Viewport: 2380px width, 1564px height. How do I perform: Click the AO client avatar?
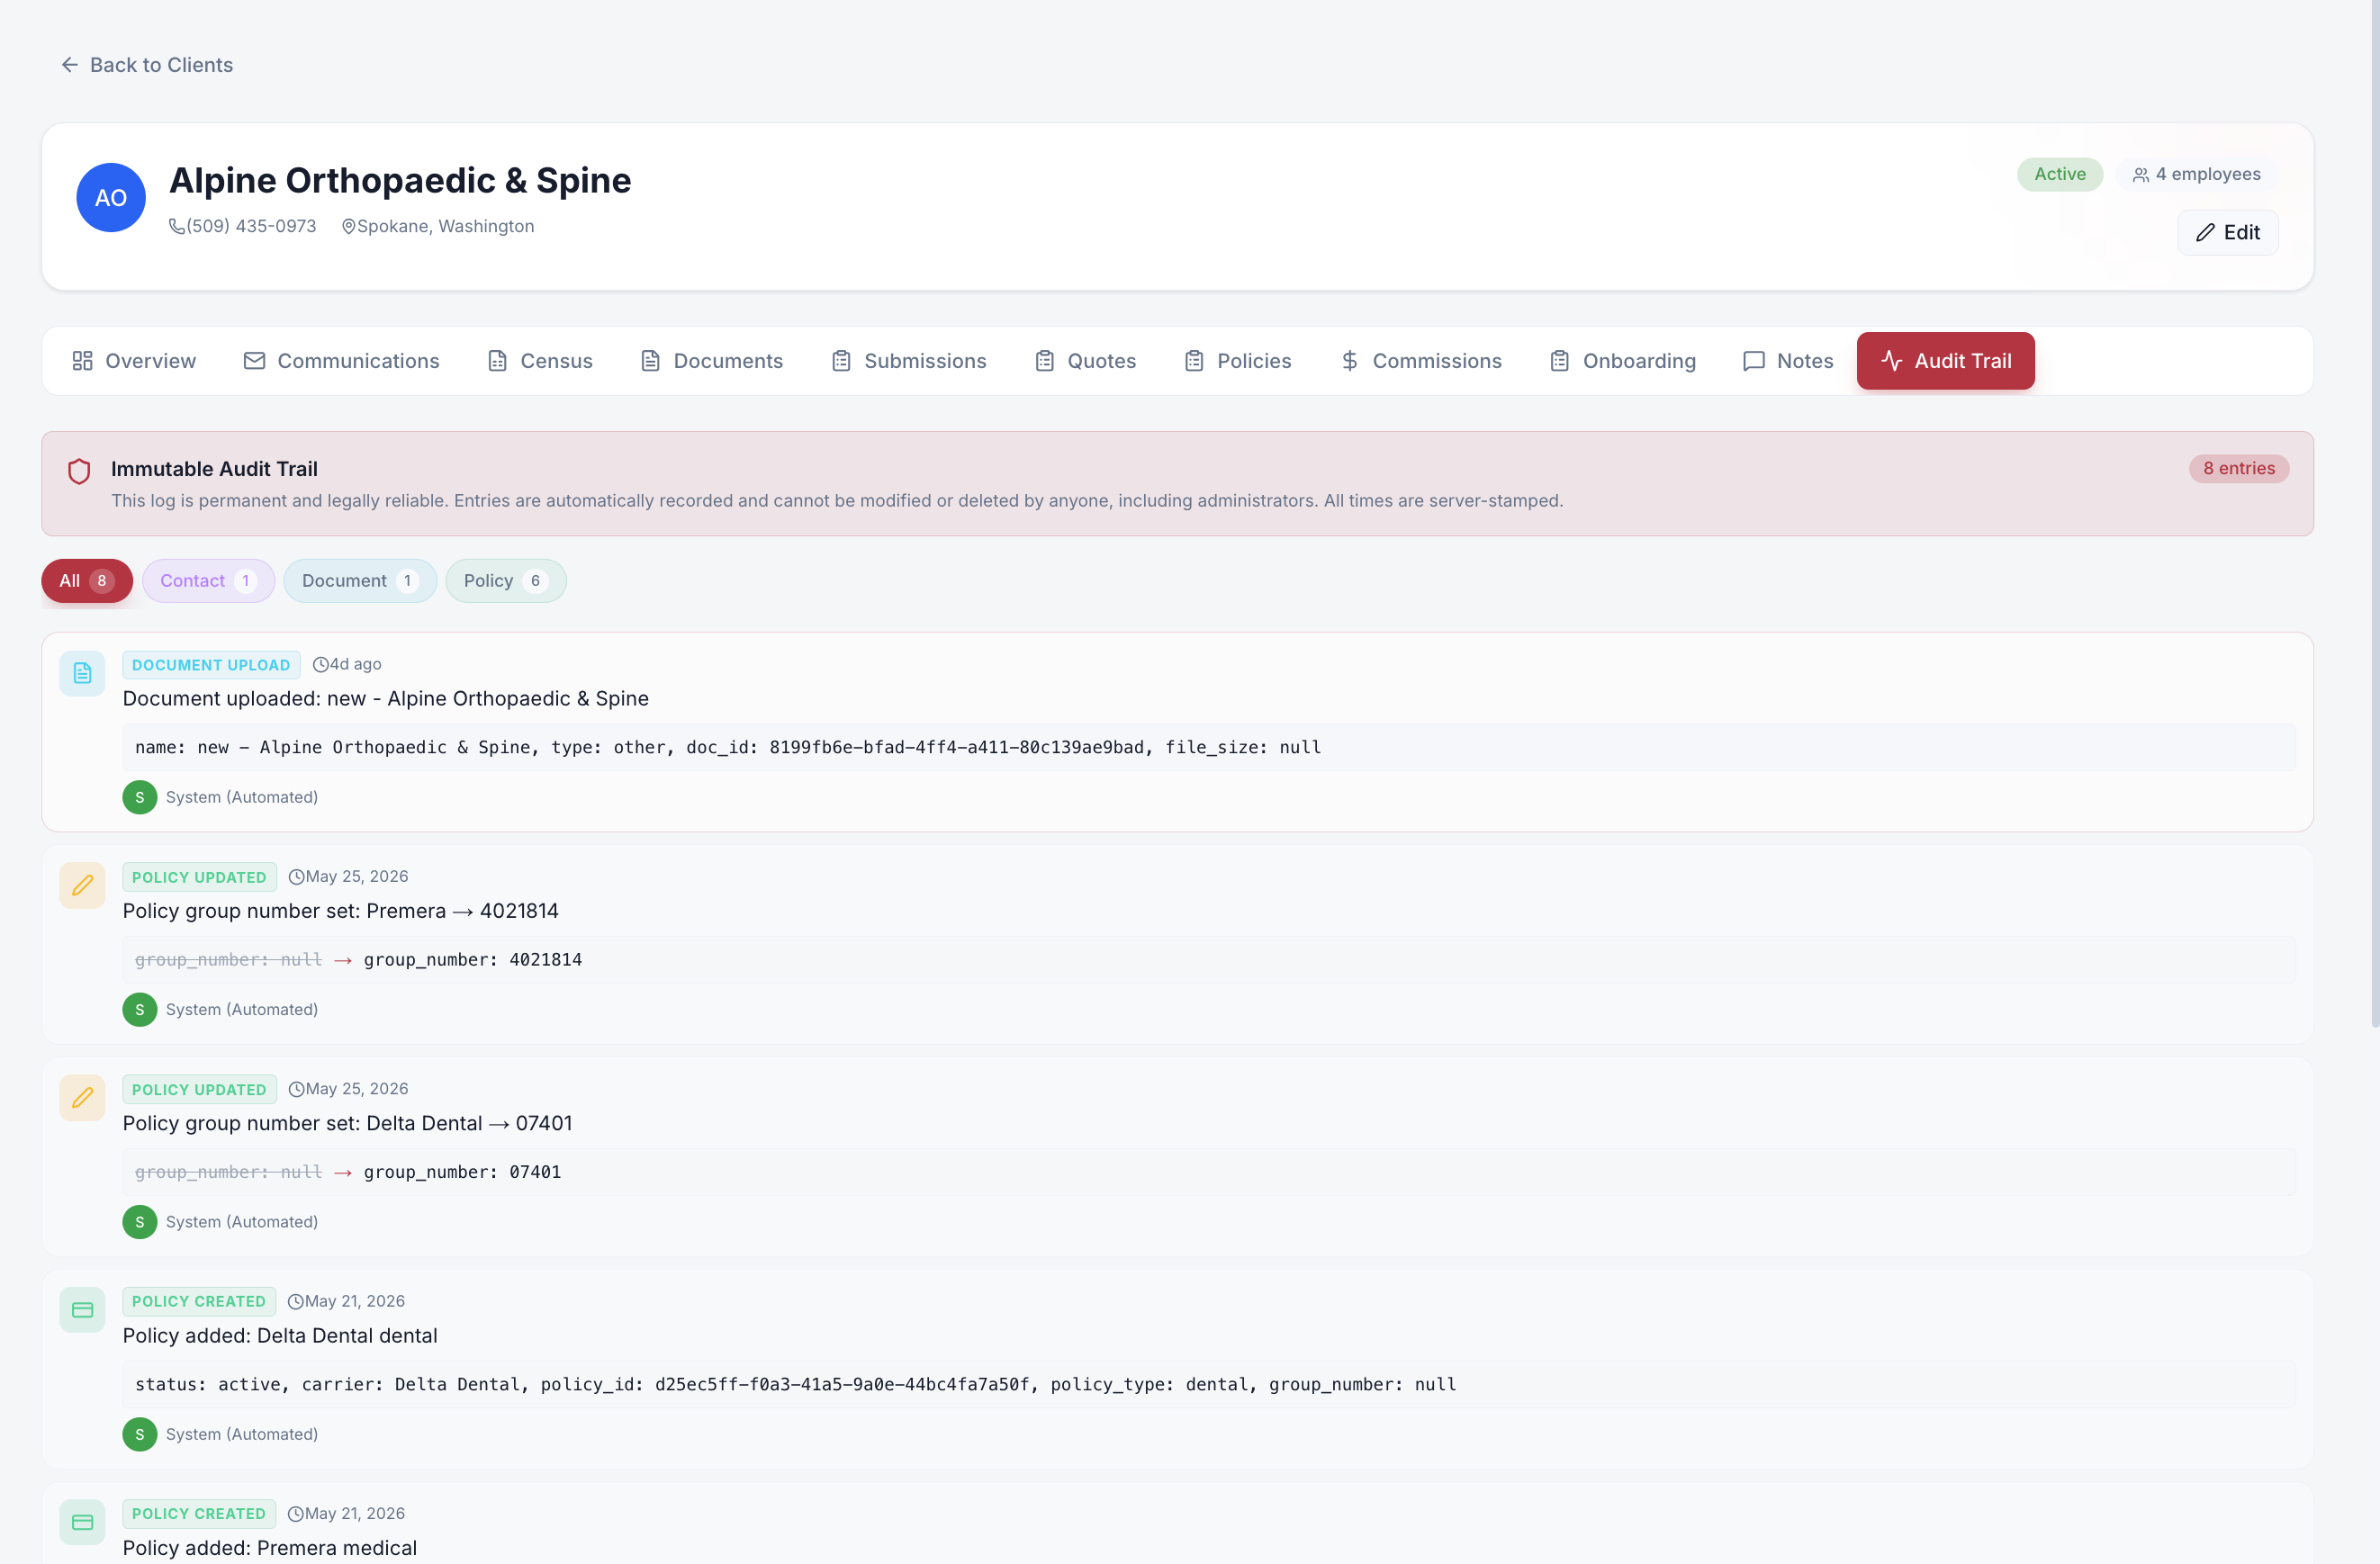tap(111, 198)
